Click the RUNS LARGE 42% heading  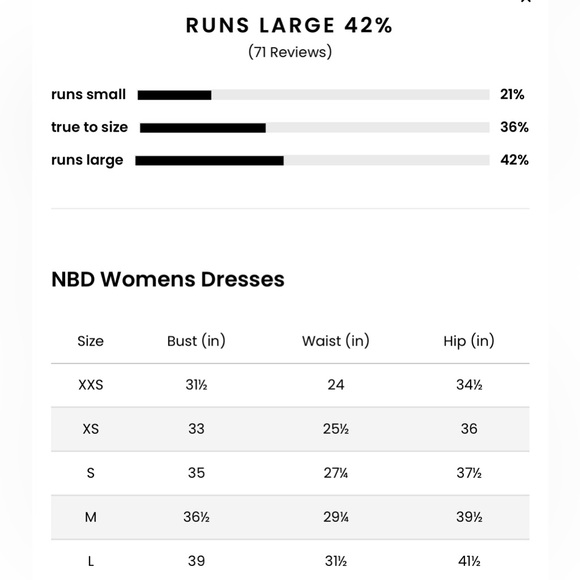(289, 26)
